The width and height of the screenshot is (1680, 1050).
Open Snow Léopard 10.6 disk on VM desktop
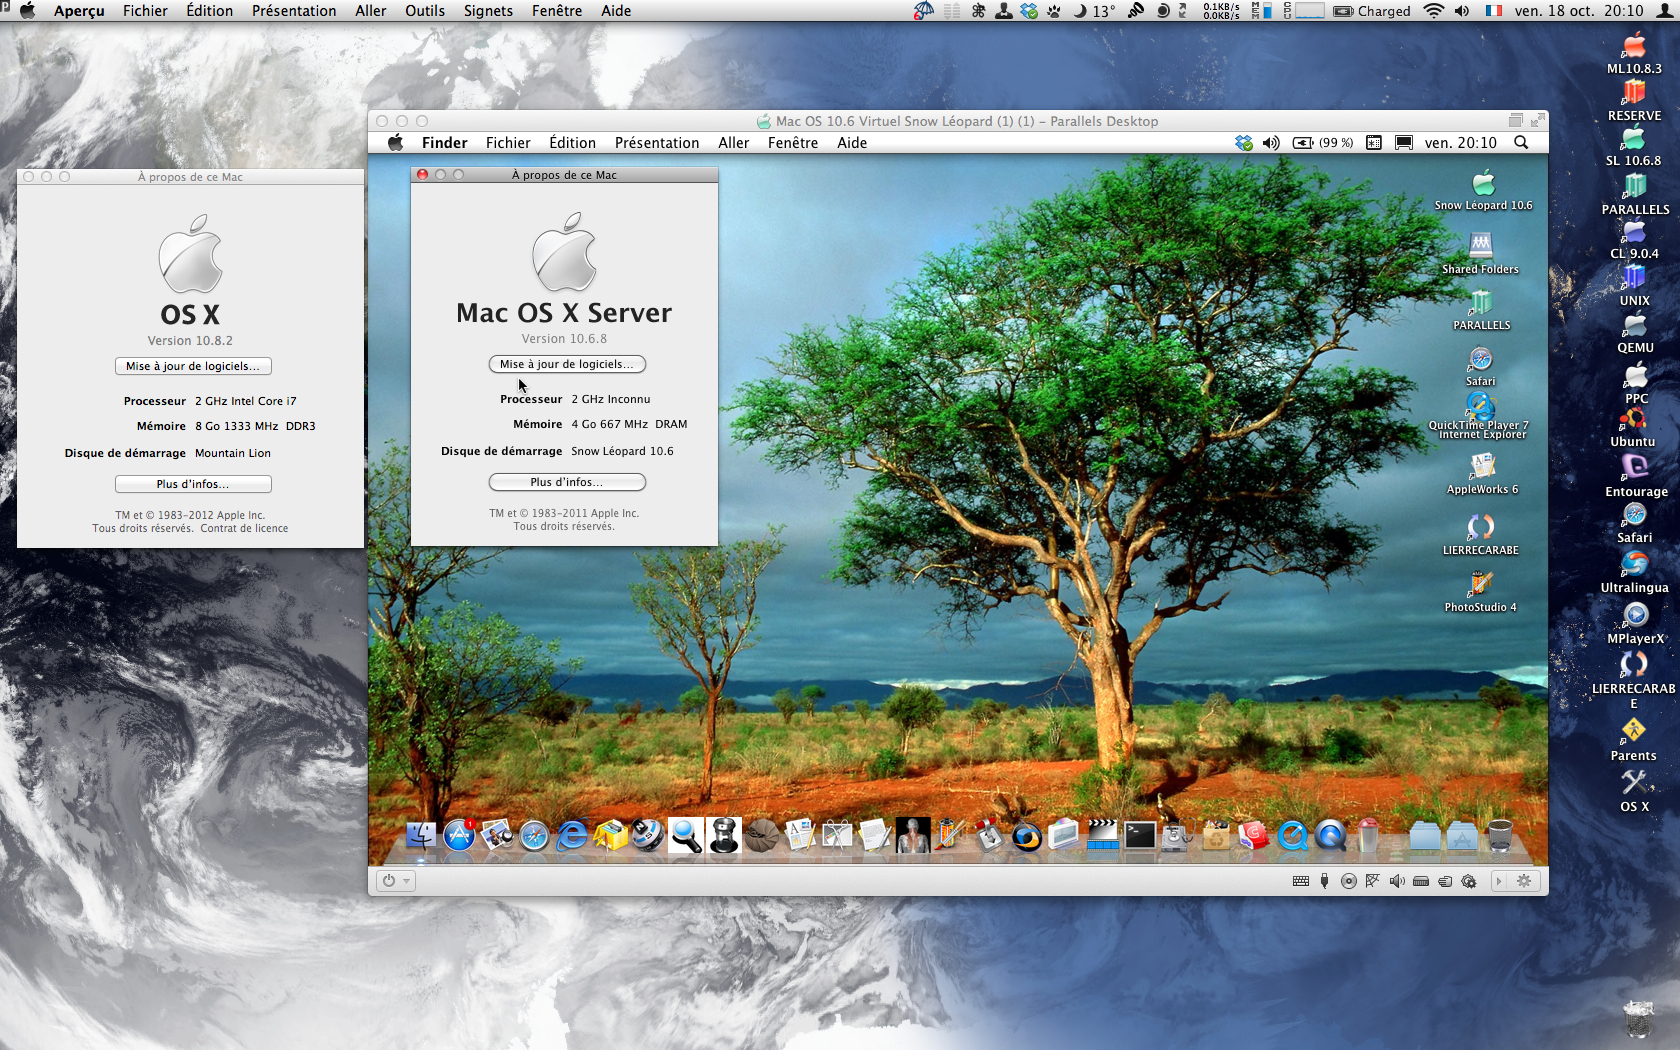pyautogui.click(x=1483, y=191)
